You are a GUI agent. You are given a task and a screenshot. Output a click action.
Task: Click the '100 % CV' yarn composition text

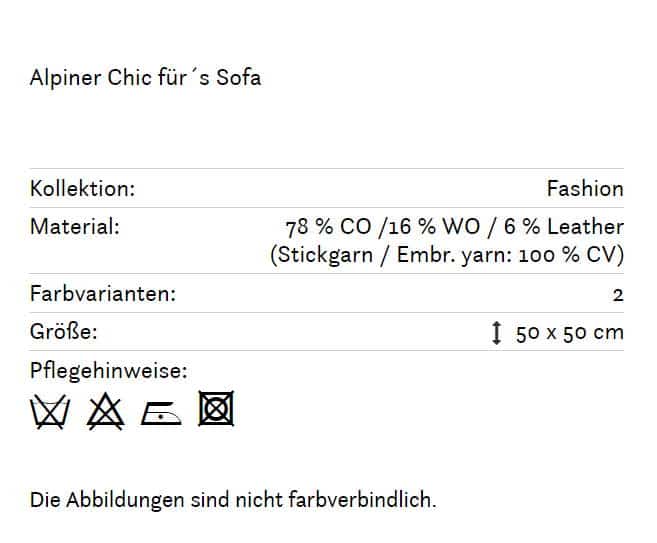click(x=571, y=255)
